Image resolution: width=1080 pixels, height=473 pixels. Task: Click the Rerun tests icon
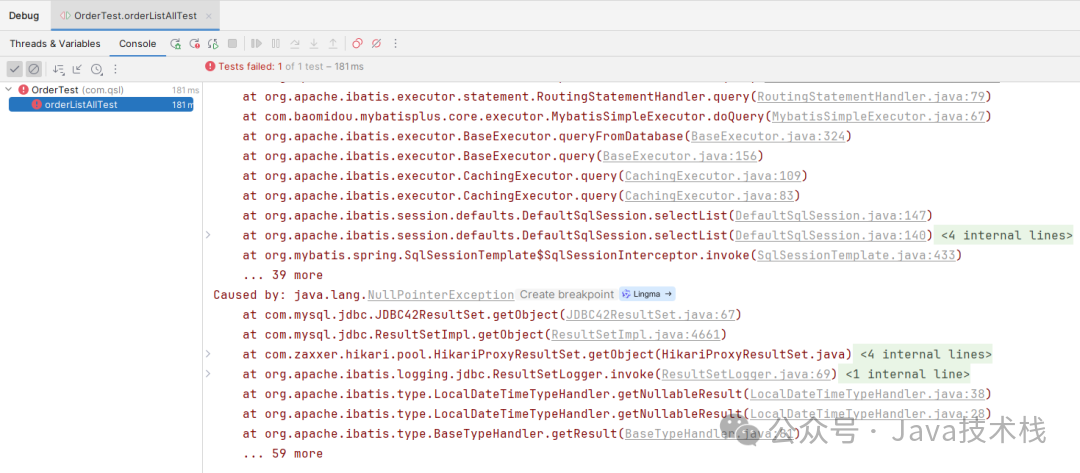[176, 43]
